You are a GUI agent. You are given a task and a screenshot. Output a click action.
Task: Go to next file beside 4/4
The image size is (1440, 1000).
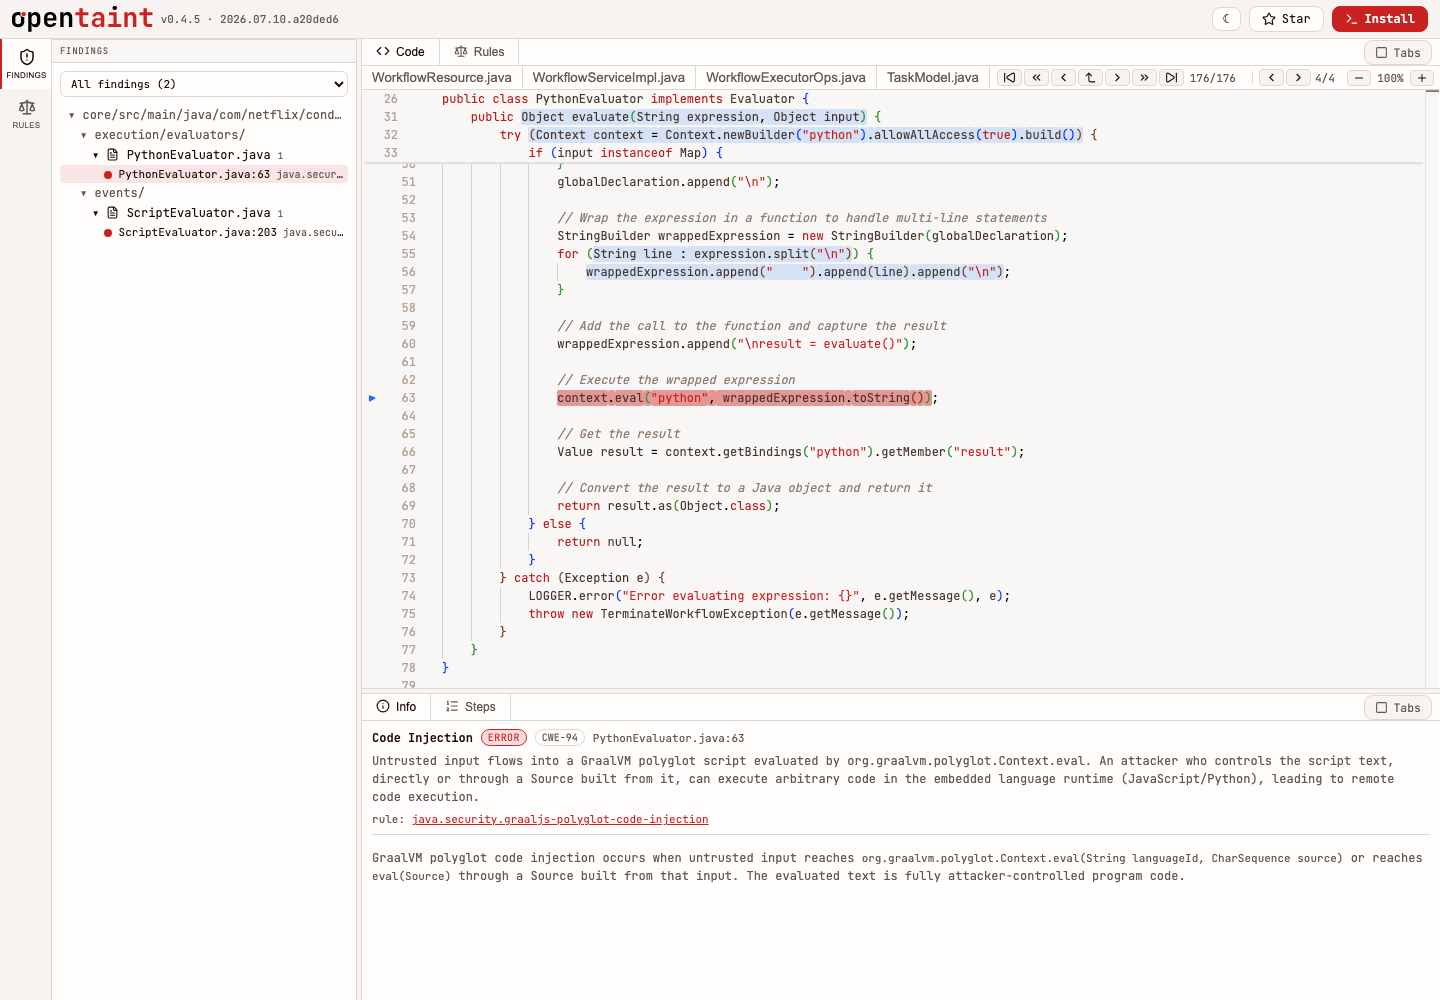point(1299,77)
